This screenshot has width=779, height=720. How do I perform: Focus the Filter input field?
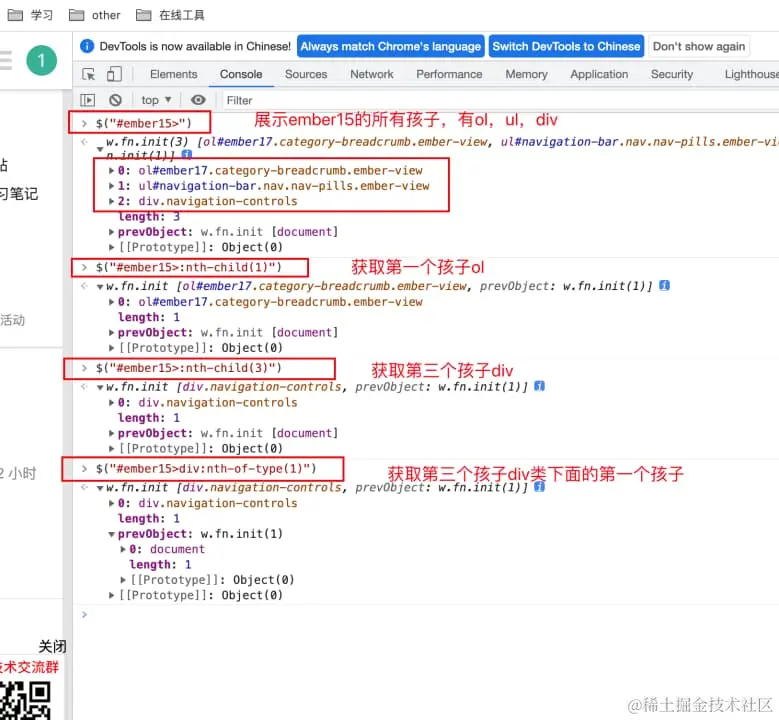[499, 100]
